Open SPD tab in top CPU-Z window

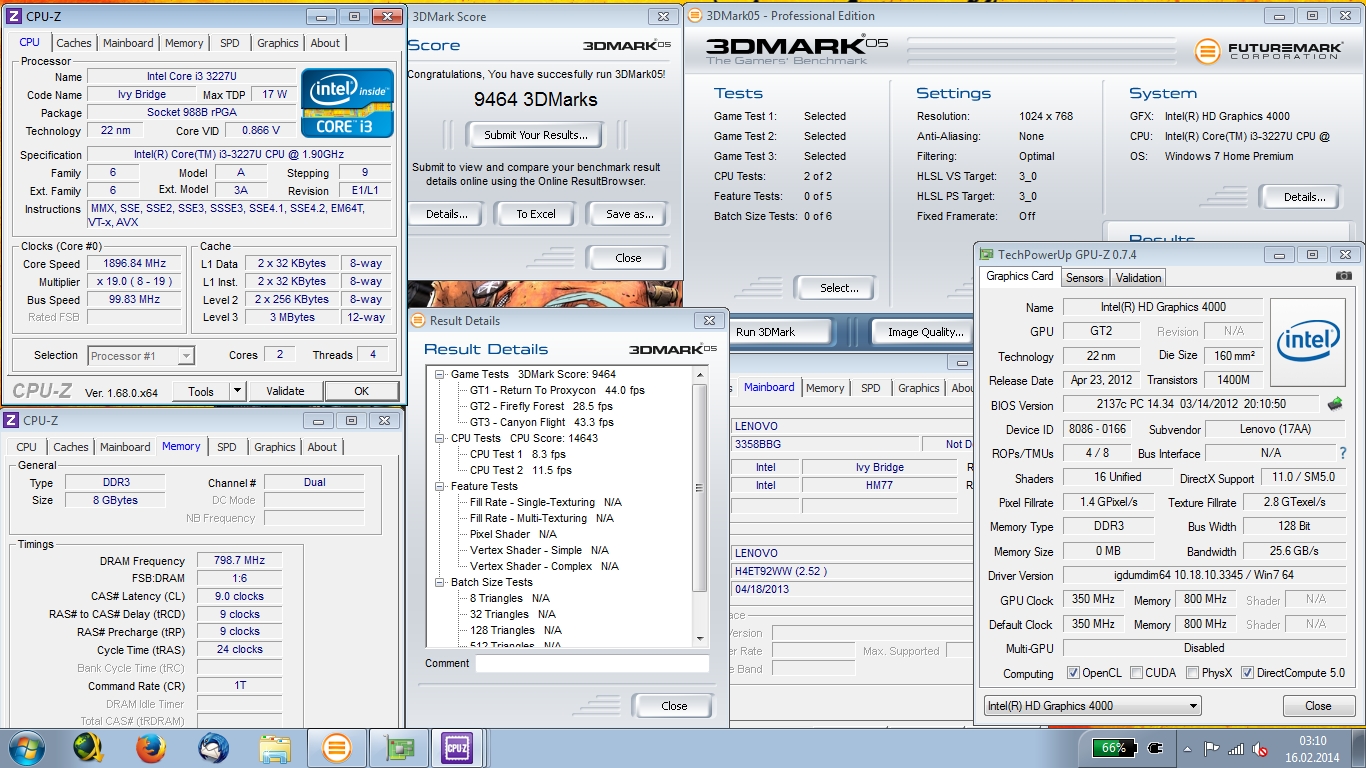coord(230,43)
